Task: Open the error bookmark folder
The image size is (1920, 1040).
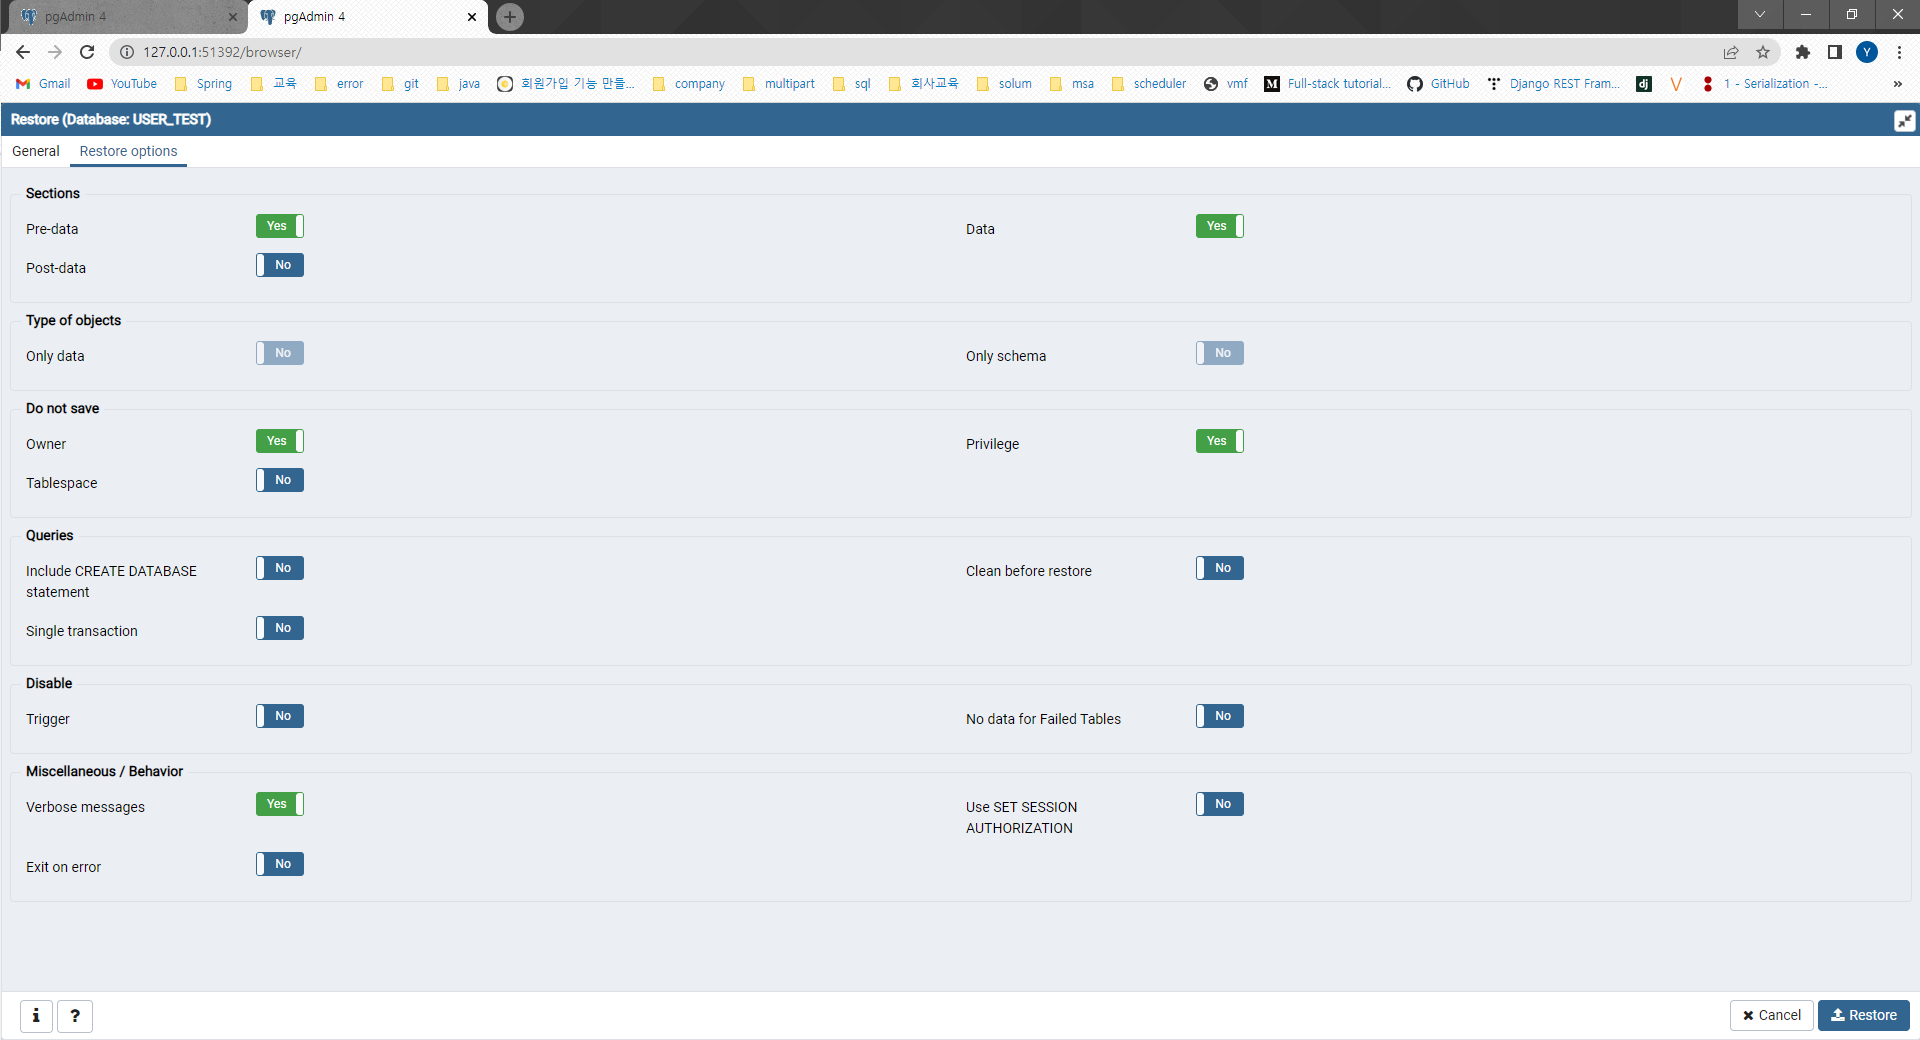Action: click(339, 84)
